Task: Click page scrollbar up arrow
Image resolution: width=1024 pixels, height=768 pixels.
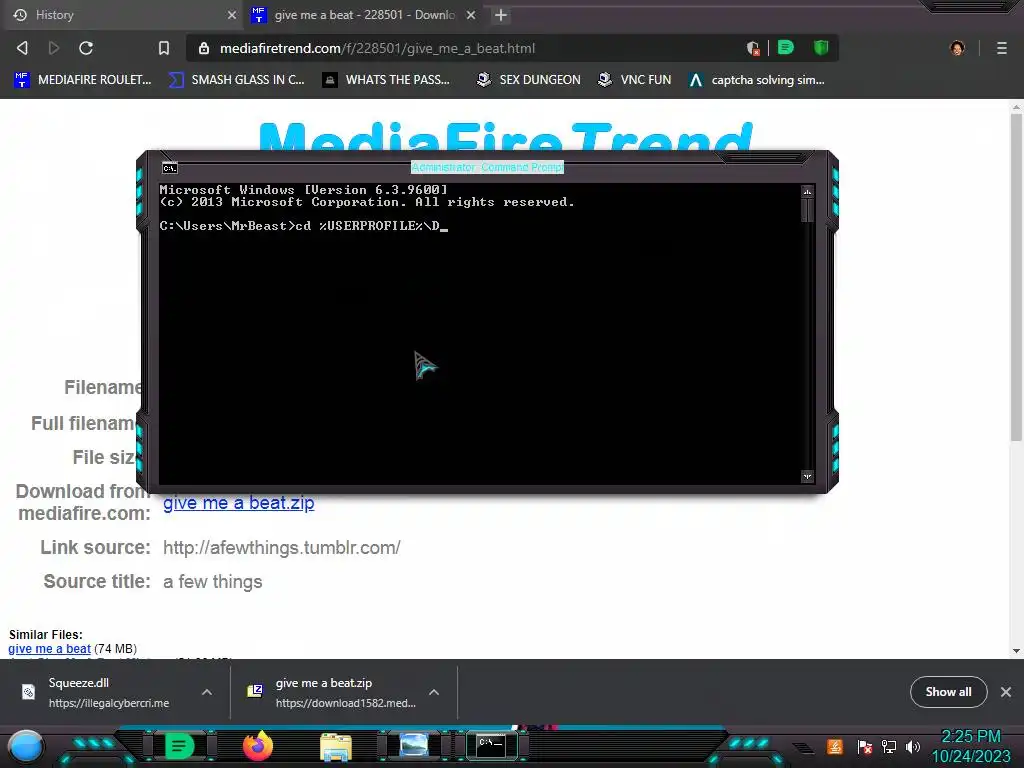Action: pos(1016,107)
